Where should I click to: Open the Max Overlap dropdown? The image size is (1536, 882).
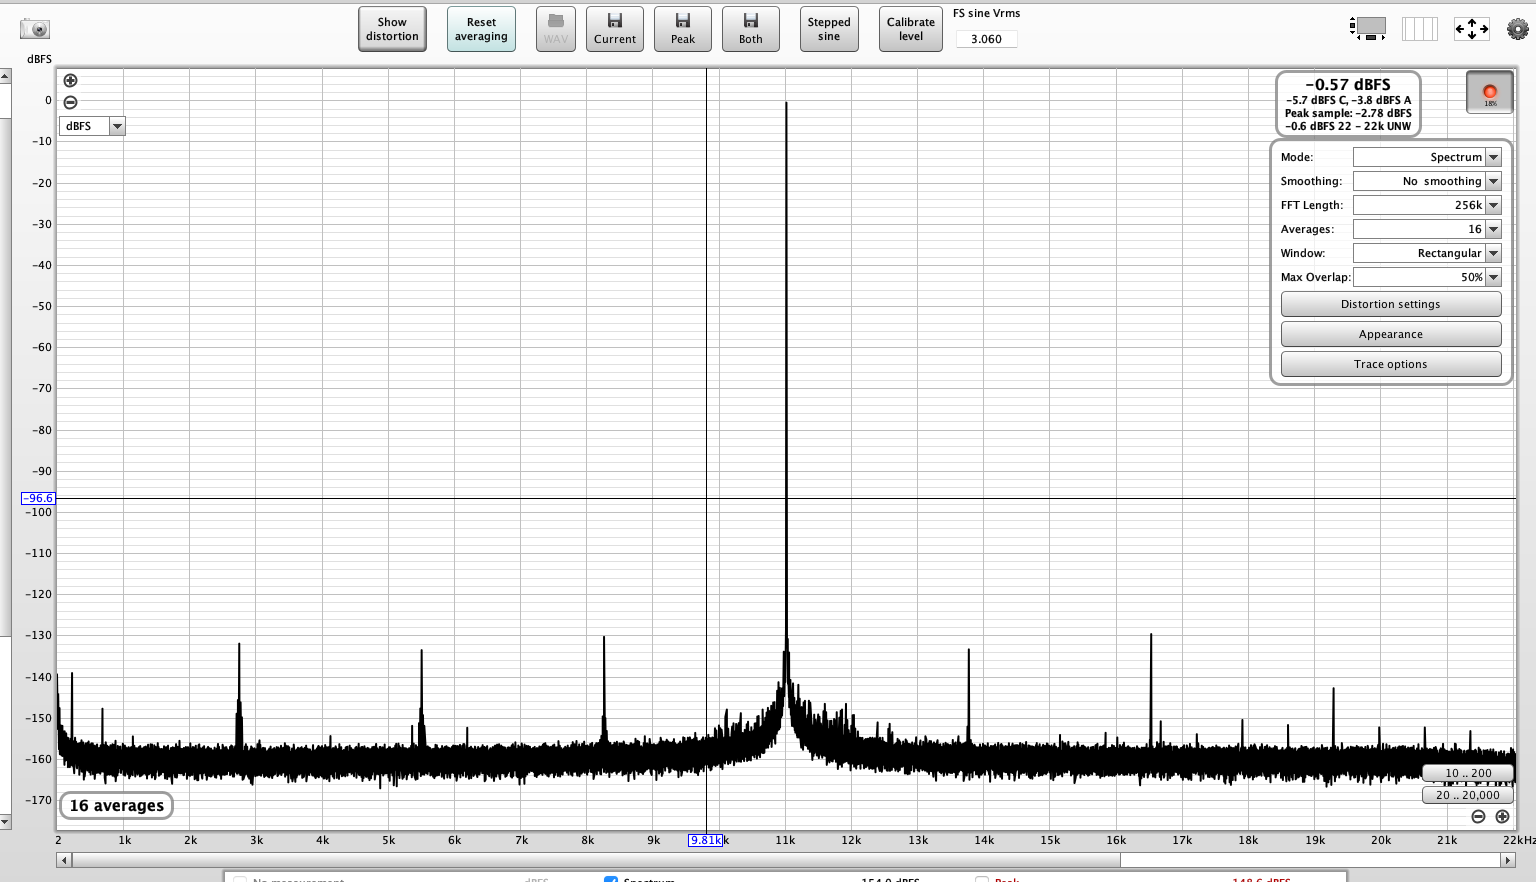tap(1427, 277)
